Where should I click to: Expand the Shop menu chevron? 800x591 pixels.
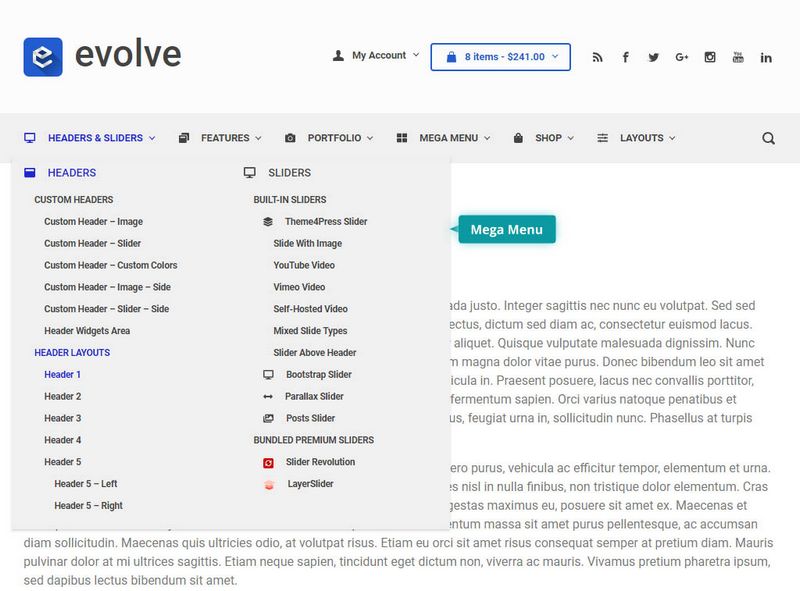571,138
